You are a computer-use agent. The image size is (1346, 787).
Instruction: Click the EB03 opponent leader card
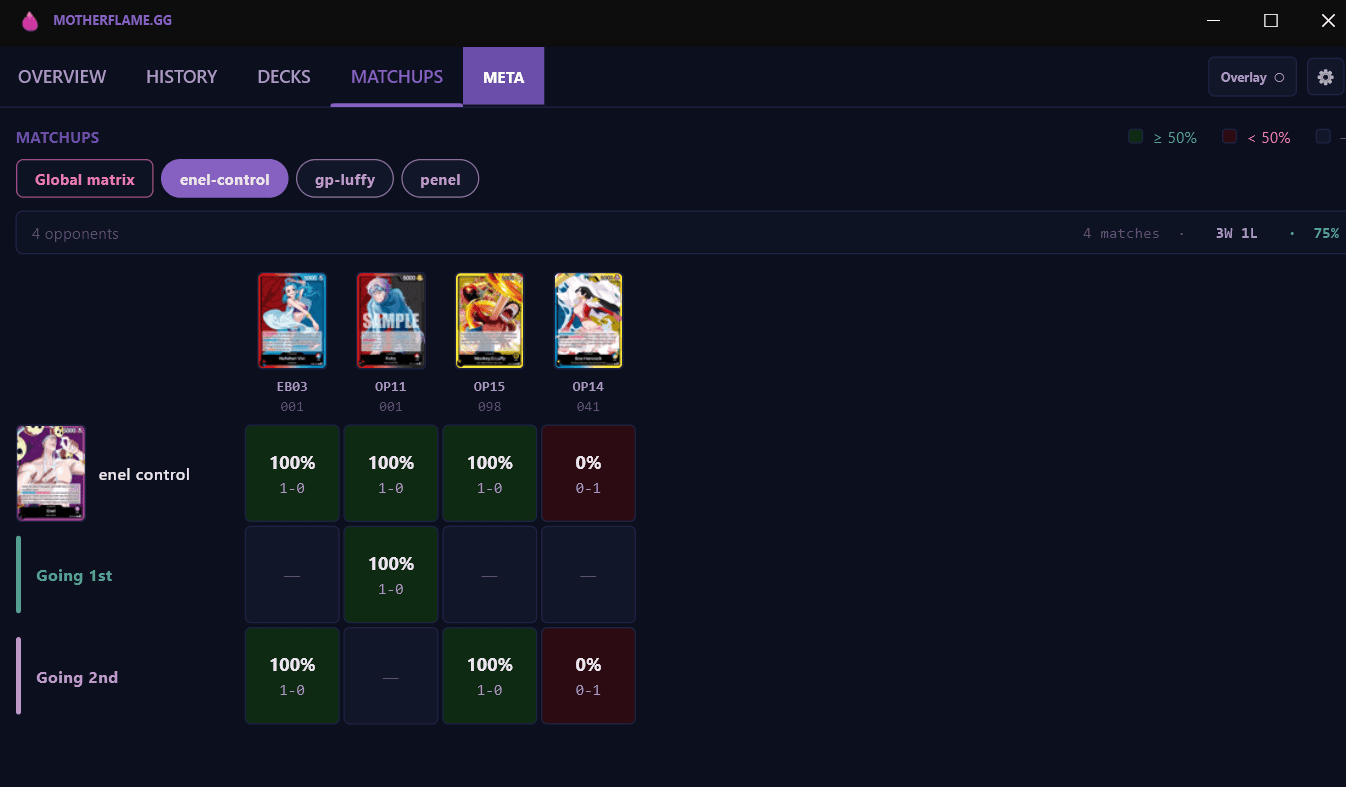tap(292, 321)
